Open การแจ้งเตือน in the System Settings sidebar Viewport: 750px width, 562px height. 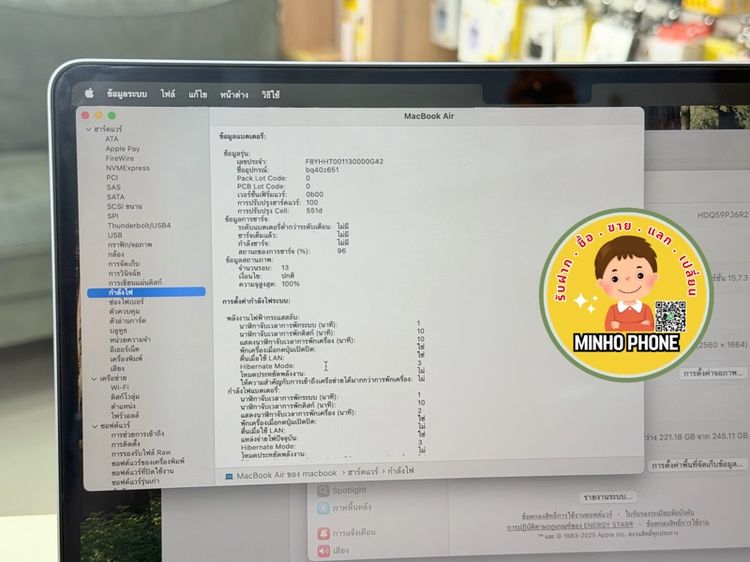tap(347, 532)
